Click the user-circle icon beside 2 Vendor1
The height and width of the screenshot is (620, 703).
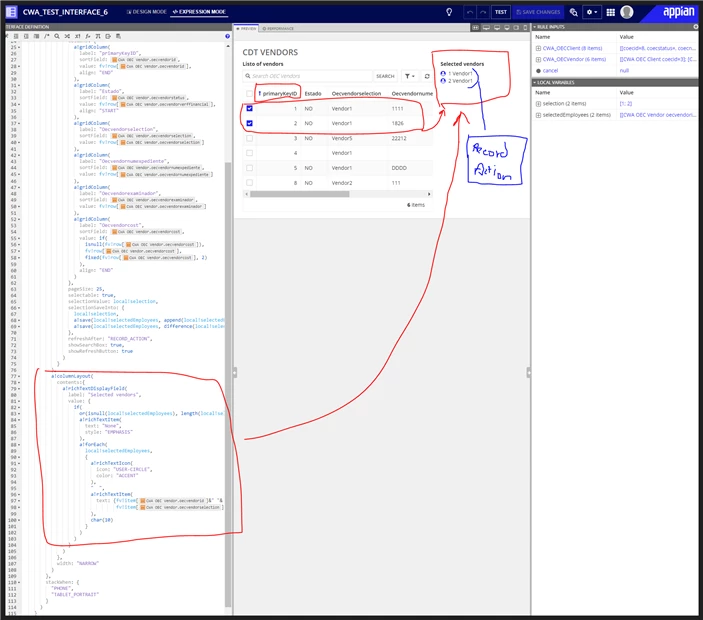[x=443, y=81]
